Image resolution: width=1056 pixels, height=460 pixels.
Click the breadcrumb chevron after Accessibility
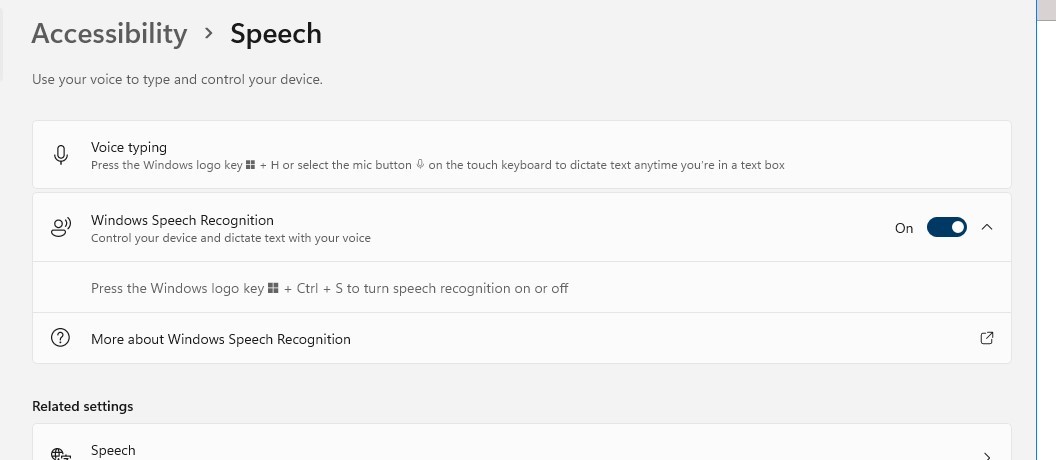click(x=208, y=33)
